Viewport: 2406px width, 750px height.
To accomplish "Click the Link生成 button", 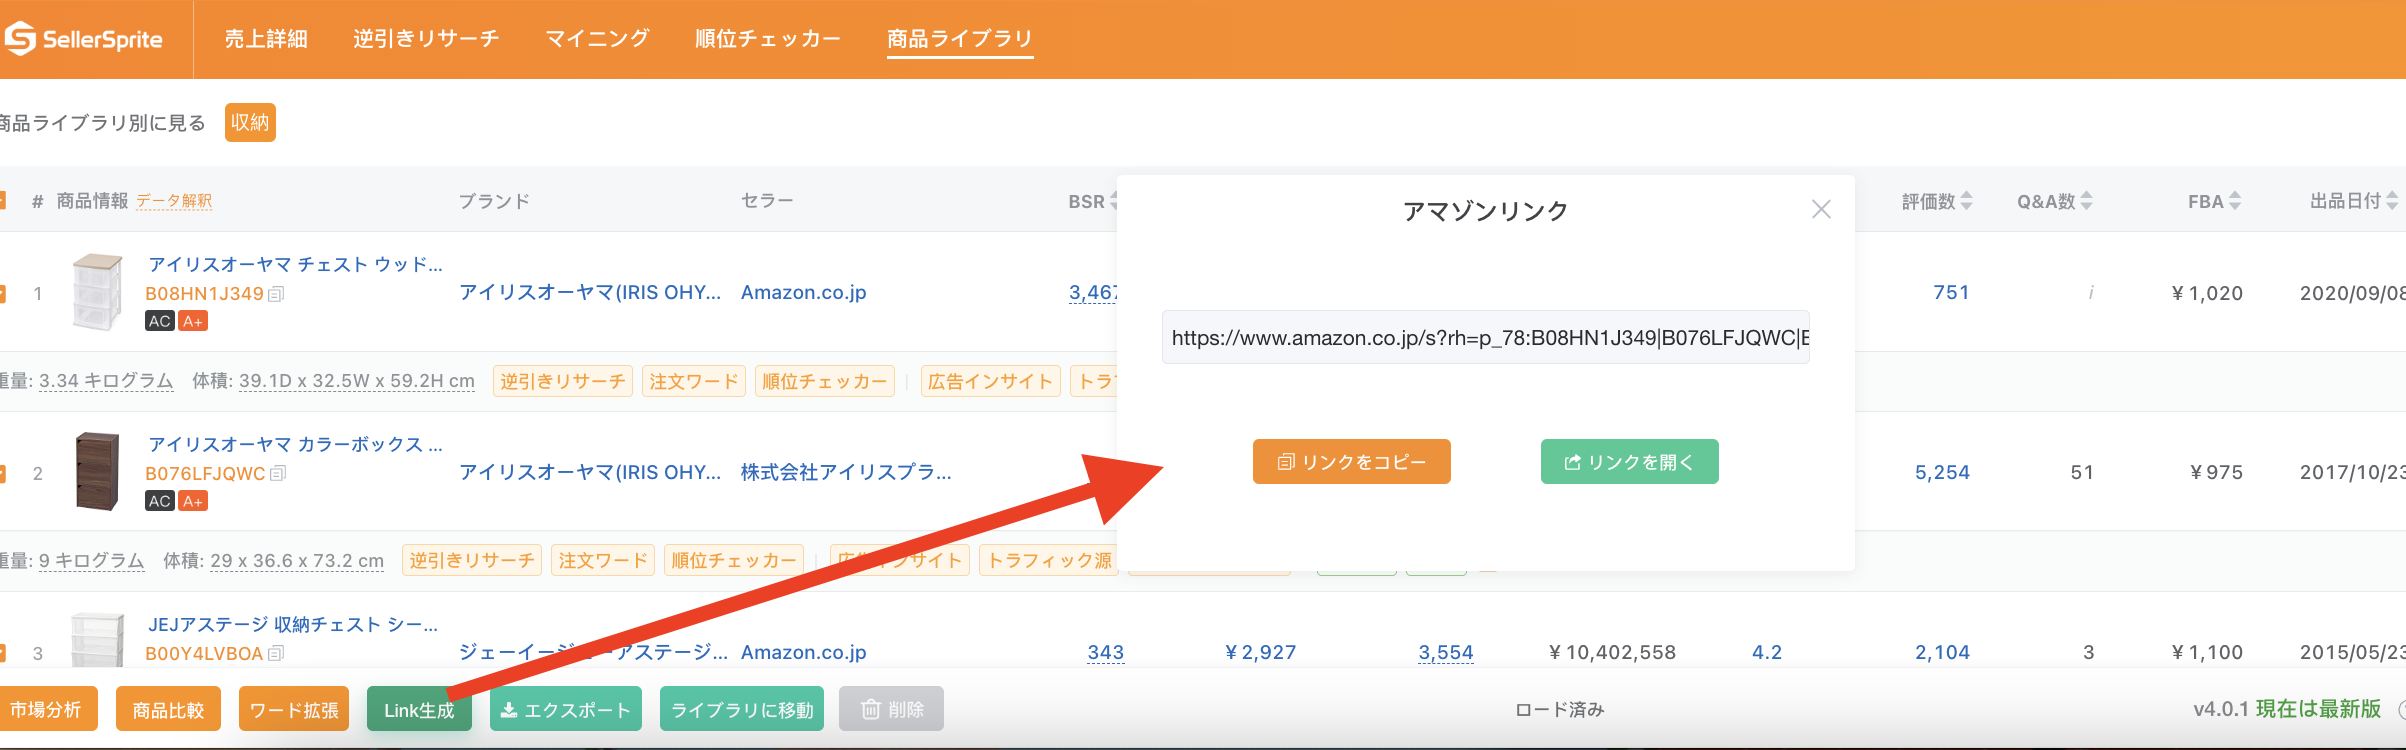I will click(419, 709).
